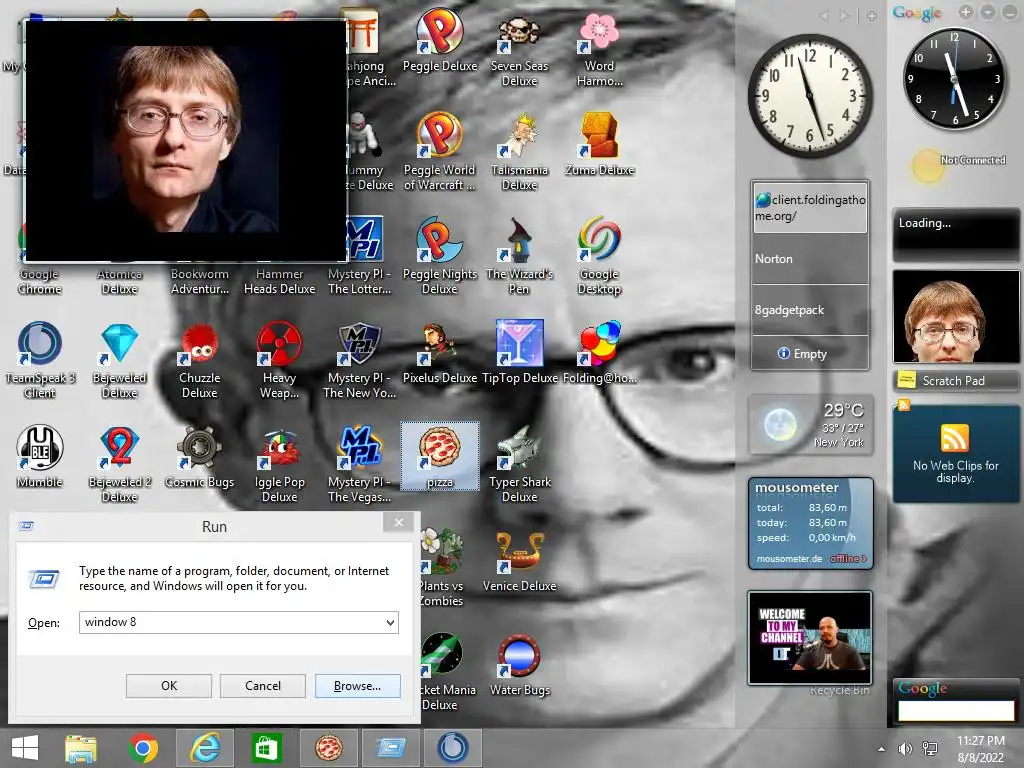Click RSS icon in Web Clips gadget
Image resolution: width=1024 pixels, height=768 pixels.
(954, 438)
